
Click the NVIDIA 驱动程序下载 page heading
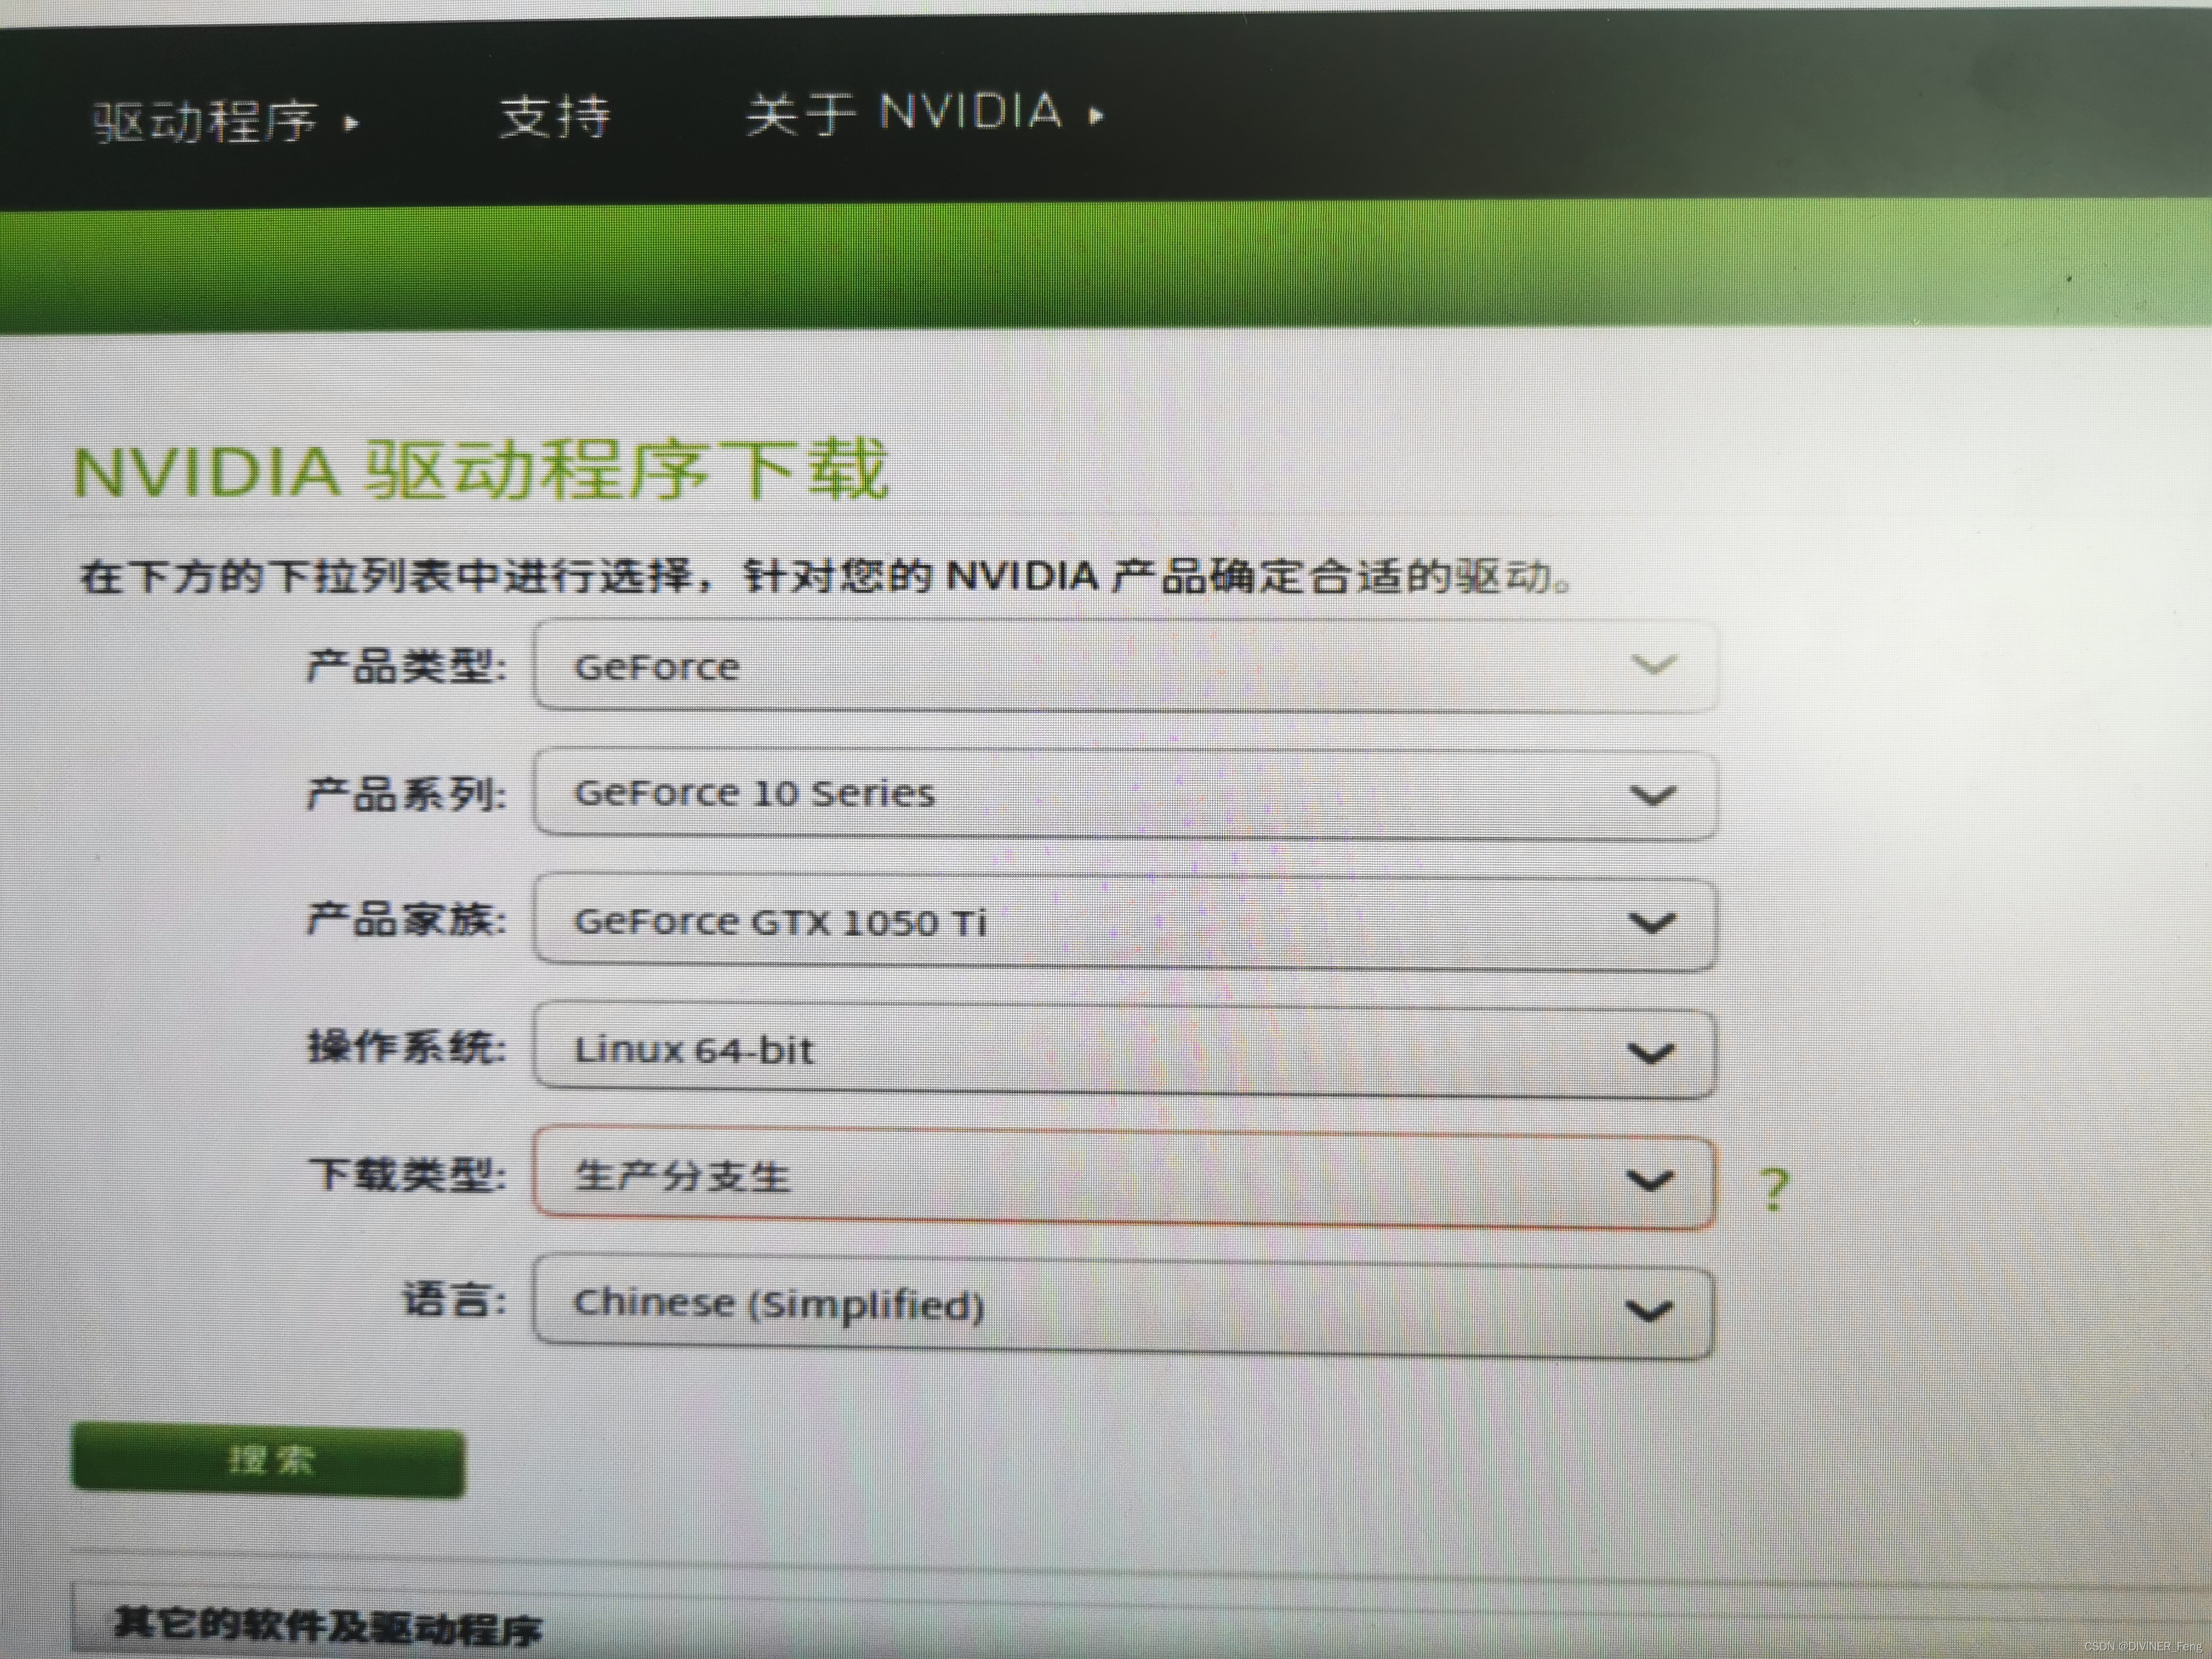pos(481,470)
